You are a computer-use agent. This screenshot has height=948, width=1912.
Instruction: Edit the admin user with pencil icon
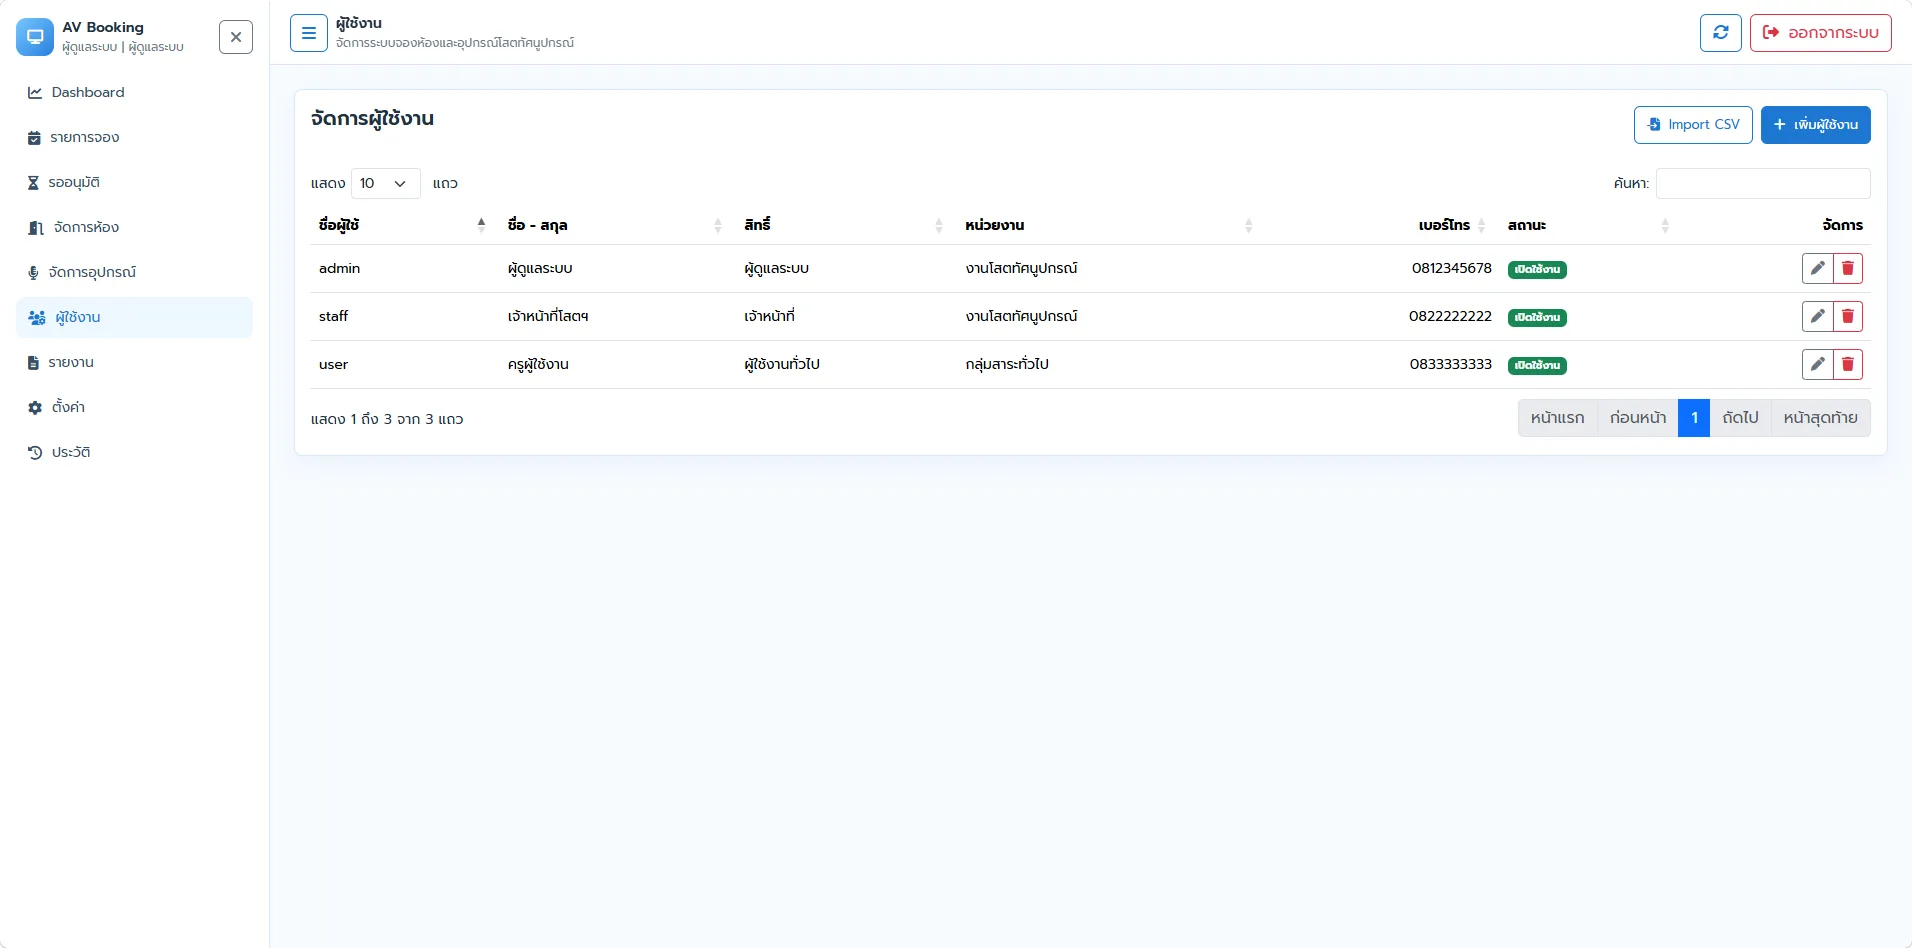pos(1818,268)
